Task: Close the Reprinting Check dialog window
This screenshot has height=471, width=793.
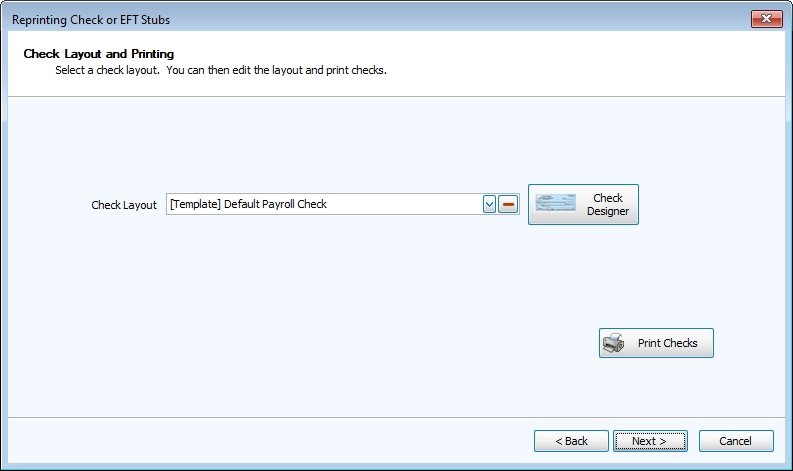Action: tap(765, 19)
